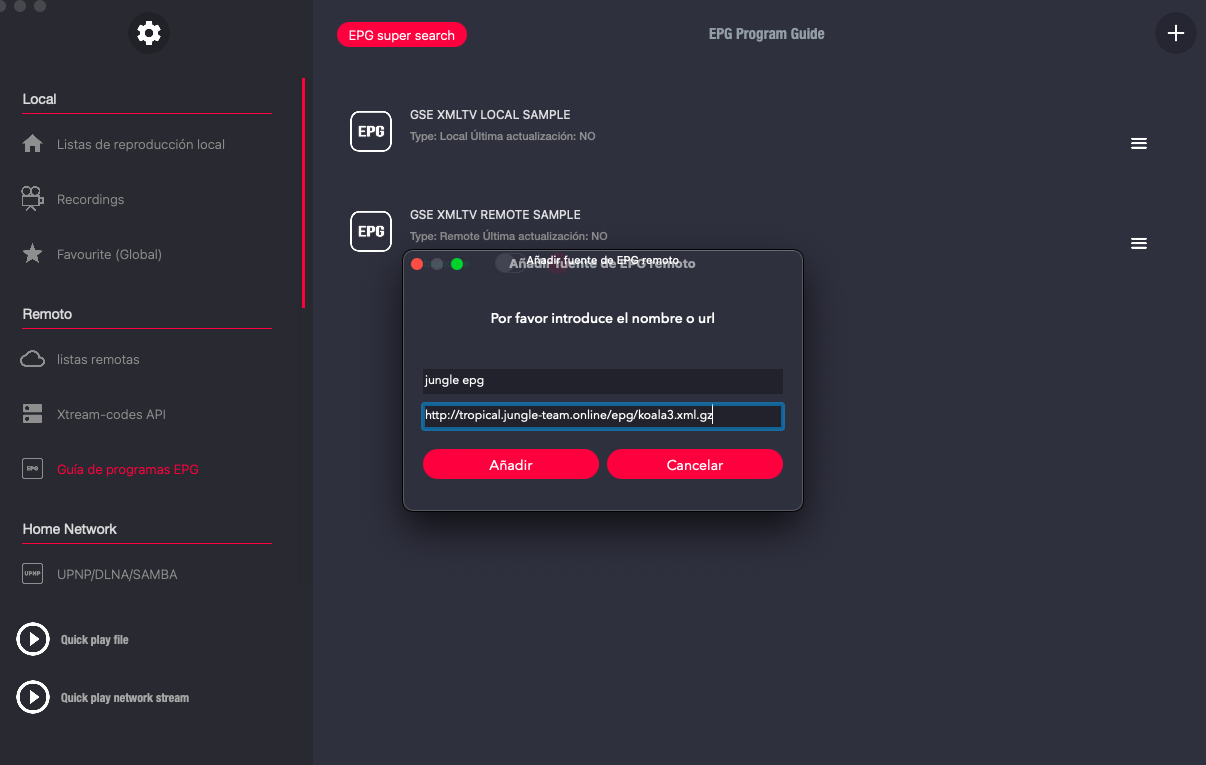
Task: Click the GSE XMLTV REMOTE SAMPLE EPG icon
Action: pyautogui.click(x=371, y=231)
